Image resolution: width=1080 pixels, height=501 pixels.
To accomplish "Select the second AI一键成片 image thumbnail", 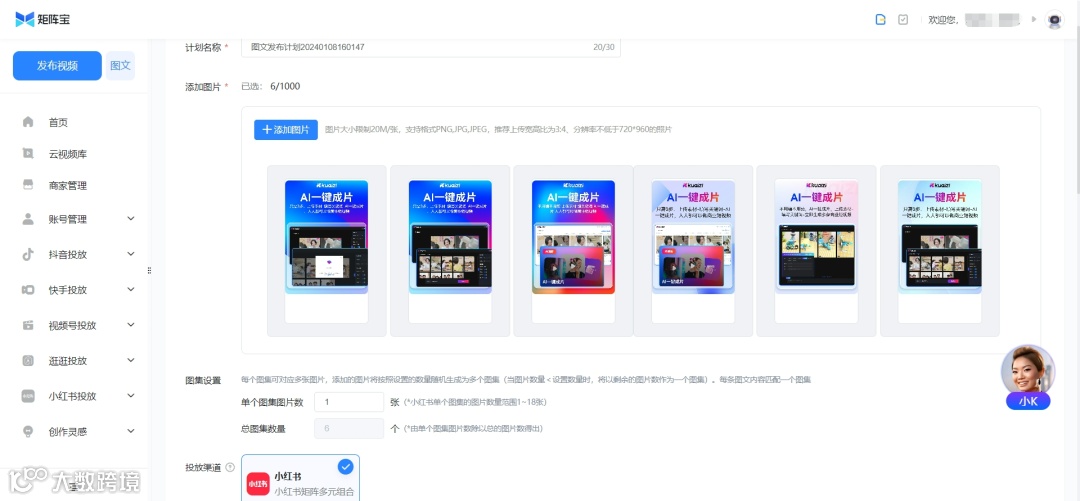I will [450, 251].
